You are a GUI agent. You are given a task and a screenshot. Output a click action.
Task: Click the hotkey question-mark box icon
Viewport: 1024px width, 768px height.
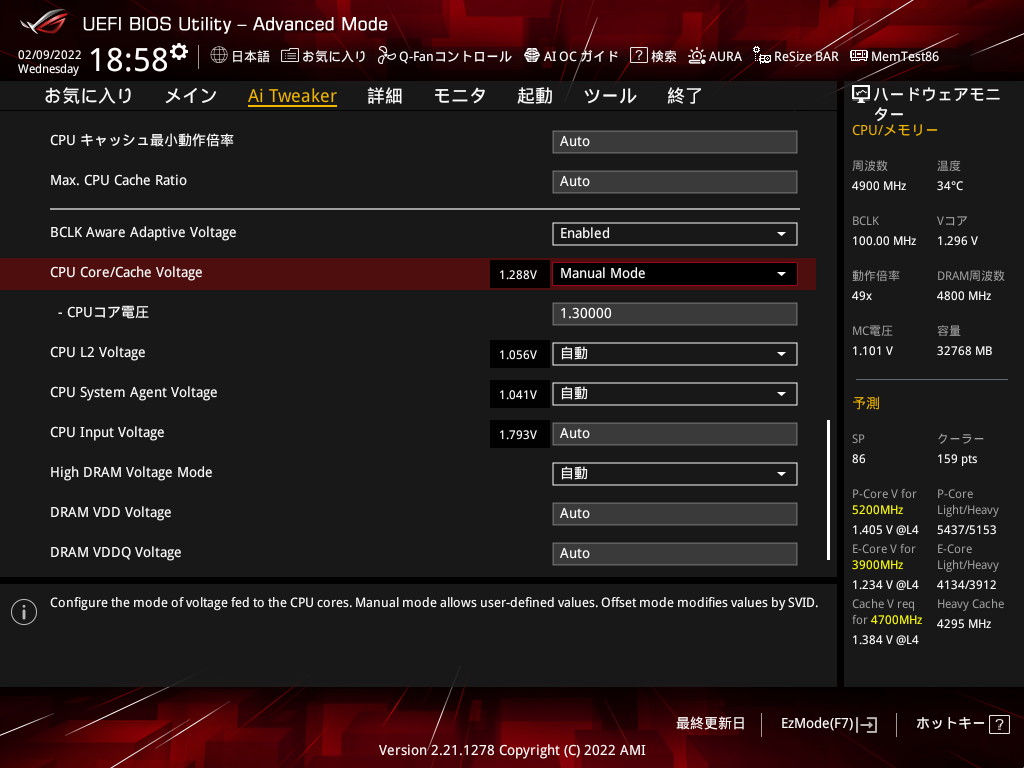click(999, 724)
